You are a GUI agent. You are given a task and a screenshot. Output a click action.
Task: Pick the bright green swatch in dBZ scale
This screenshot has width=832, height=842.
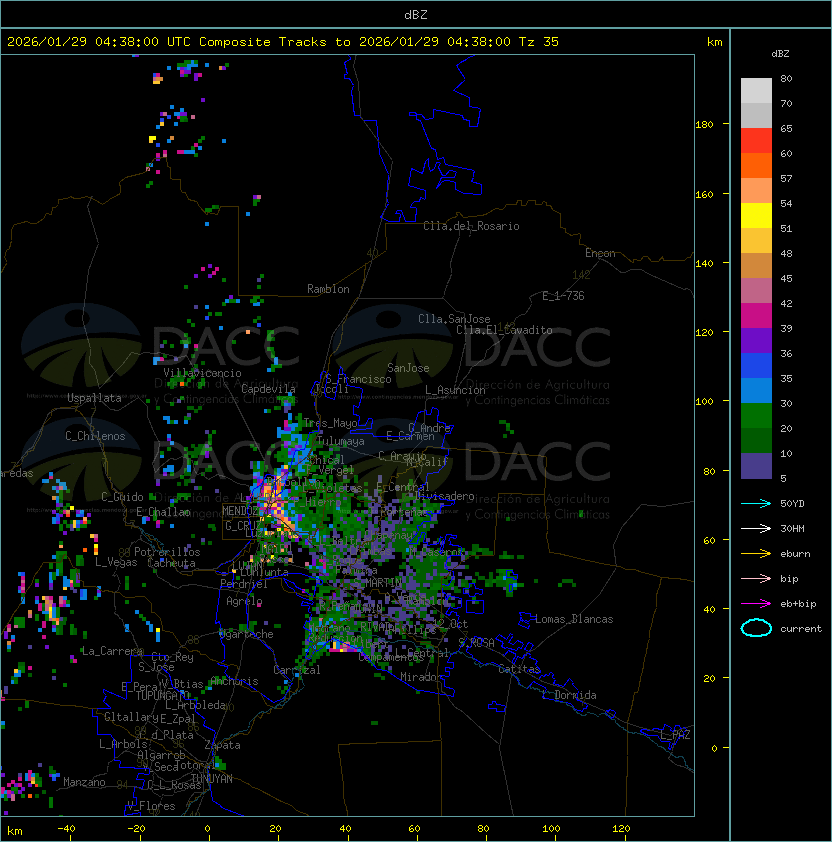tap(756, 415)
